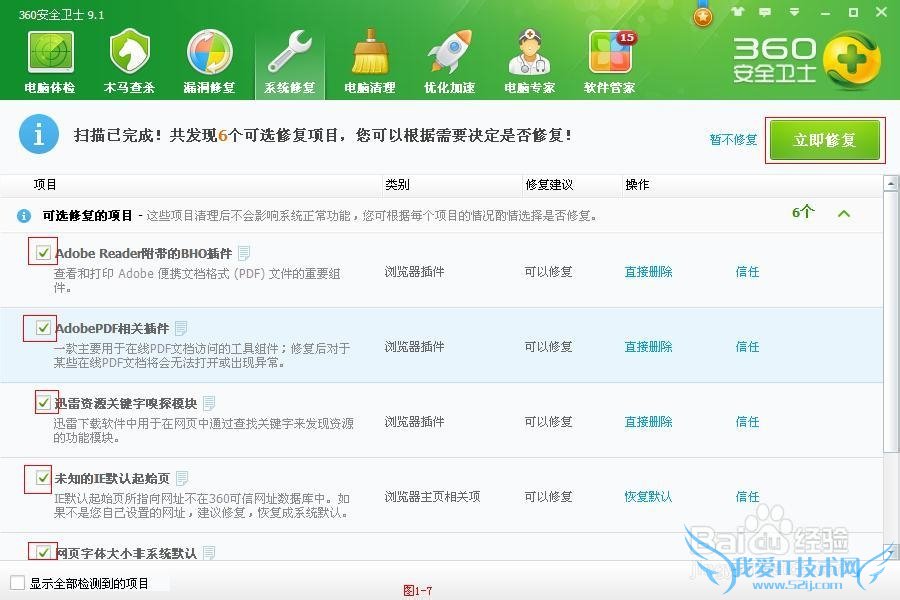Uncheck 未知的IE默认起始页 checkbox
Viewport: 900px width, 600px height.
point(43,478)
